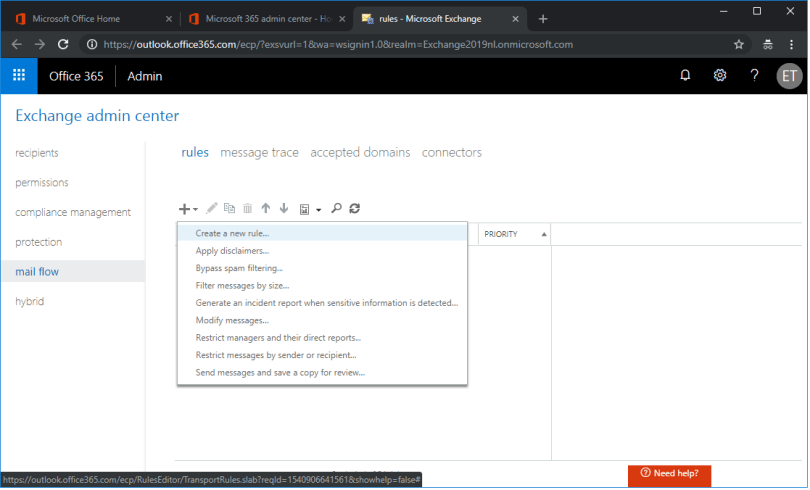The image size is (810, 490).
Task: Switch to the message trace tab
Action: (x=259, y=153)
